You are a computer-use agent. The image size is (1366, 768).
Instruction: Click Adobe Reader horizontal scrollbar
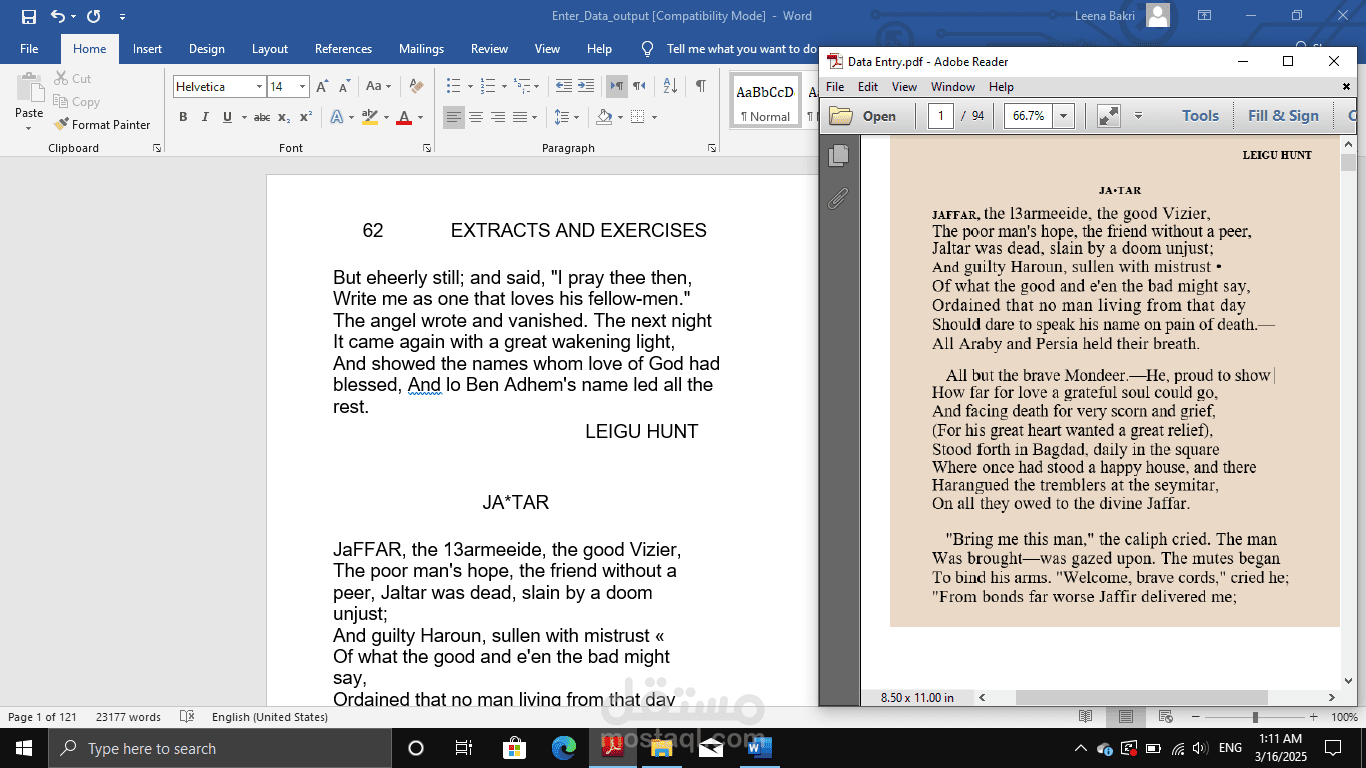point(1141,697)
